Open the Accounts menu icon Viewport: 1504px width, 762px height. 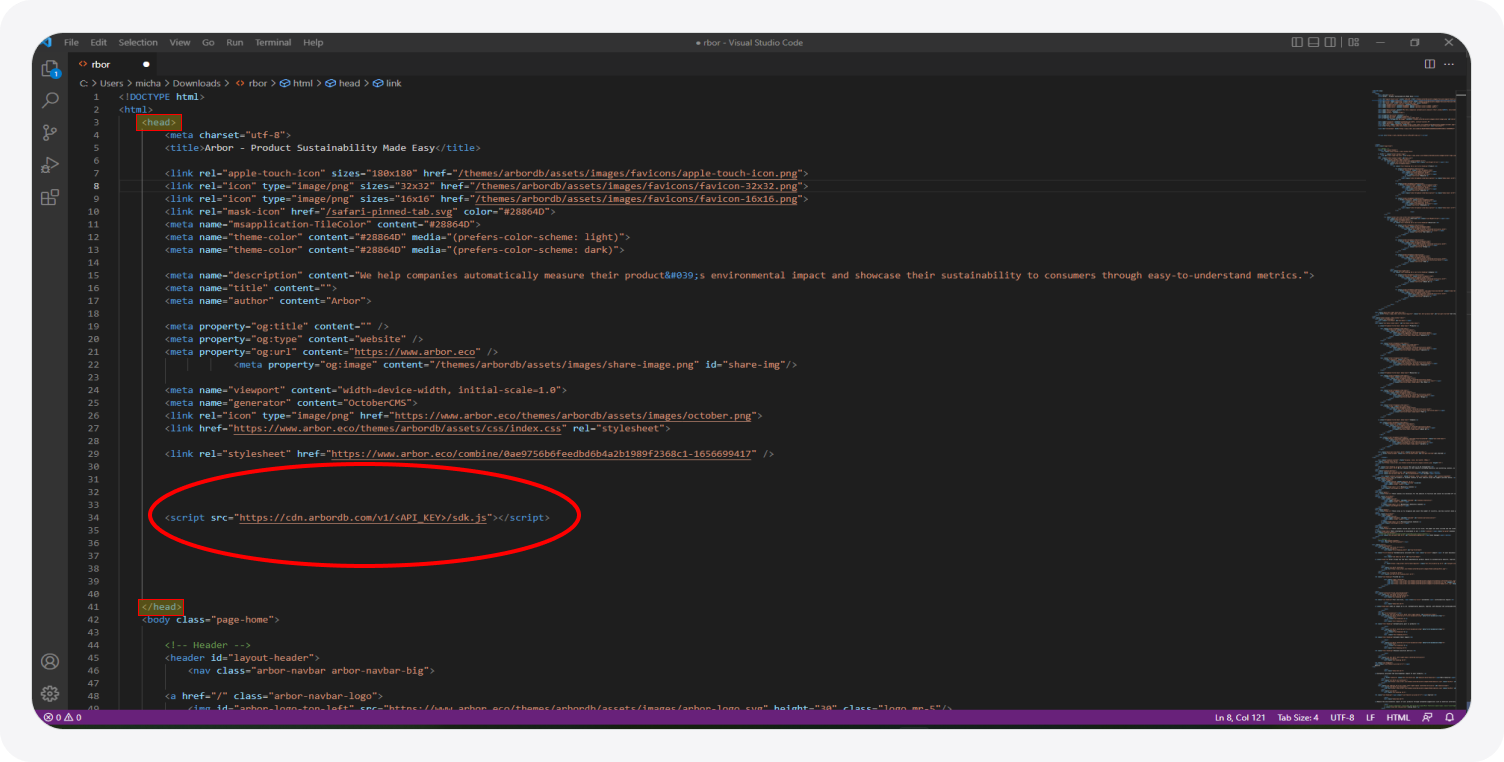(x=50, y=661)
